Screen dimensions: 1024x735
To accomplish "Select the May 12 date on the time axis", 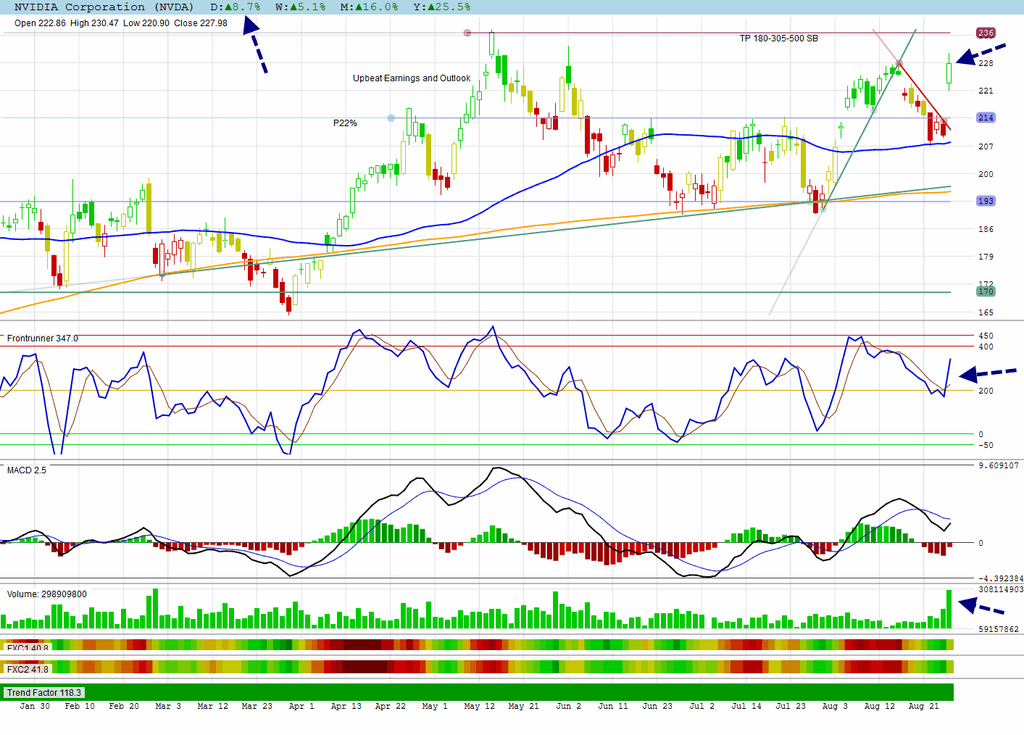I will [x=479, y=706].
